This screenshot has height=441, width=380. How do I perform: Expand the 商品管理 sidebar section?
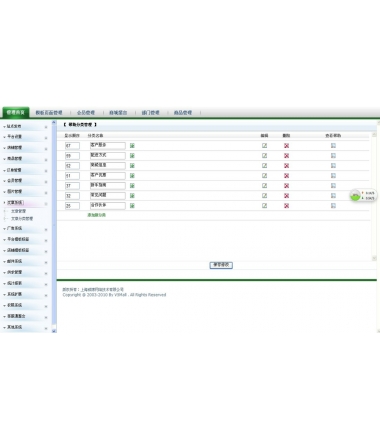pos(25,159)
